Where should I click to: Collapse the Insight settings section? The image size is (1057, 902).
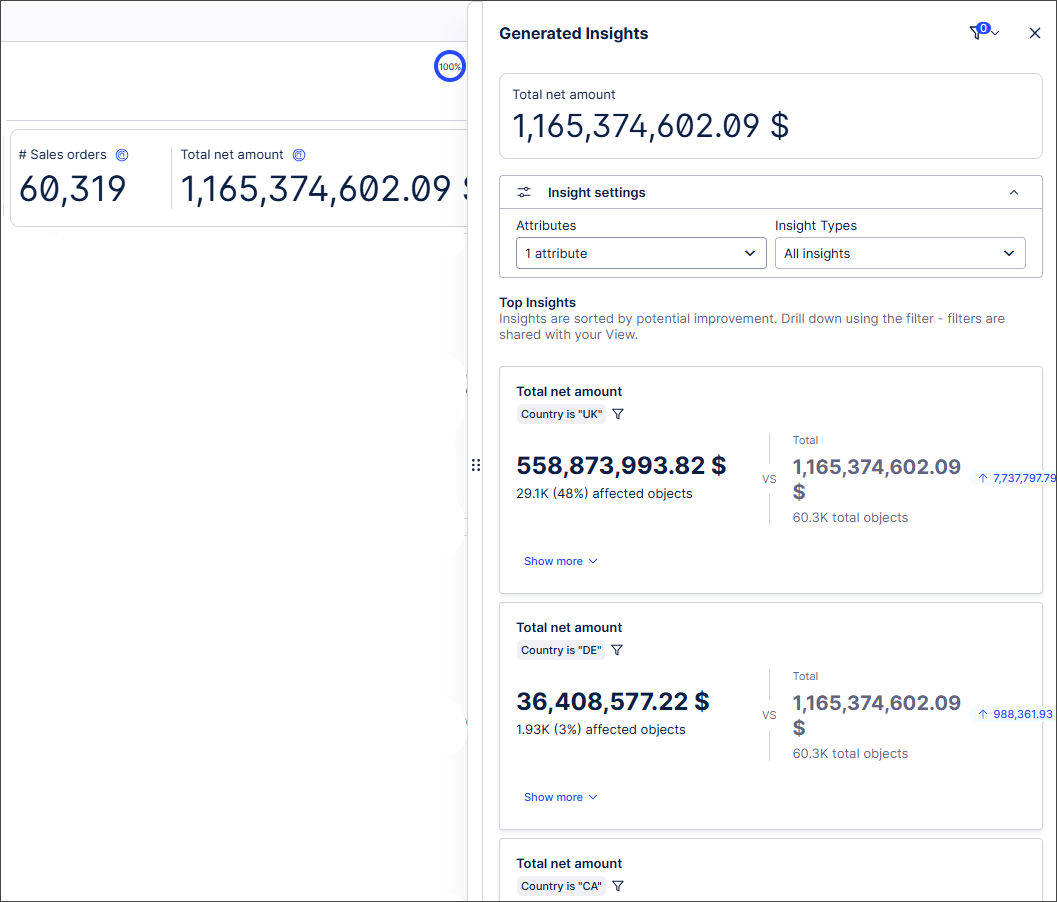click(x=1014, y=193)
